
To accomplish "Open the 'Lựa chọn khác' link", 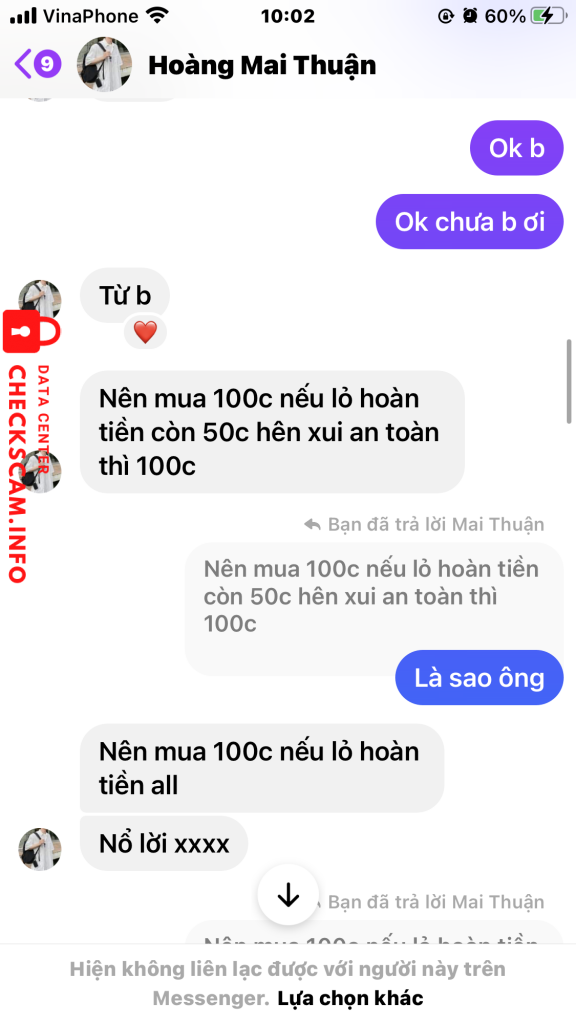I will click(x=350, y=998).
